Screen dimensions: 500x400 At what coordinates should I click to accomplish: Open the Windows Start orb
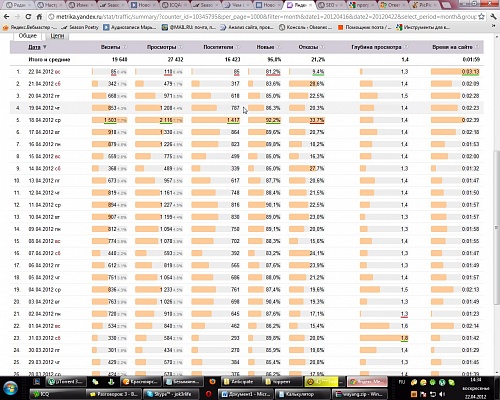tap(10, 388)
